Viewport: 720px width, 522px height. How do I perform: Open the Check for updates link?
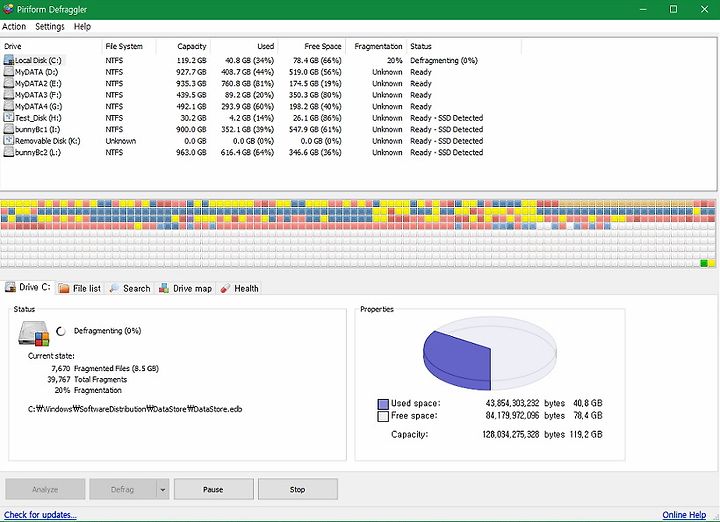point(40,515)
